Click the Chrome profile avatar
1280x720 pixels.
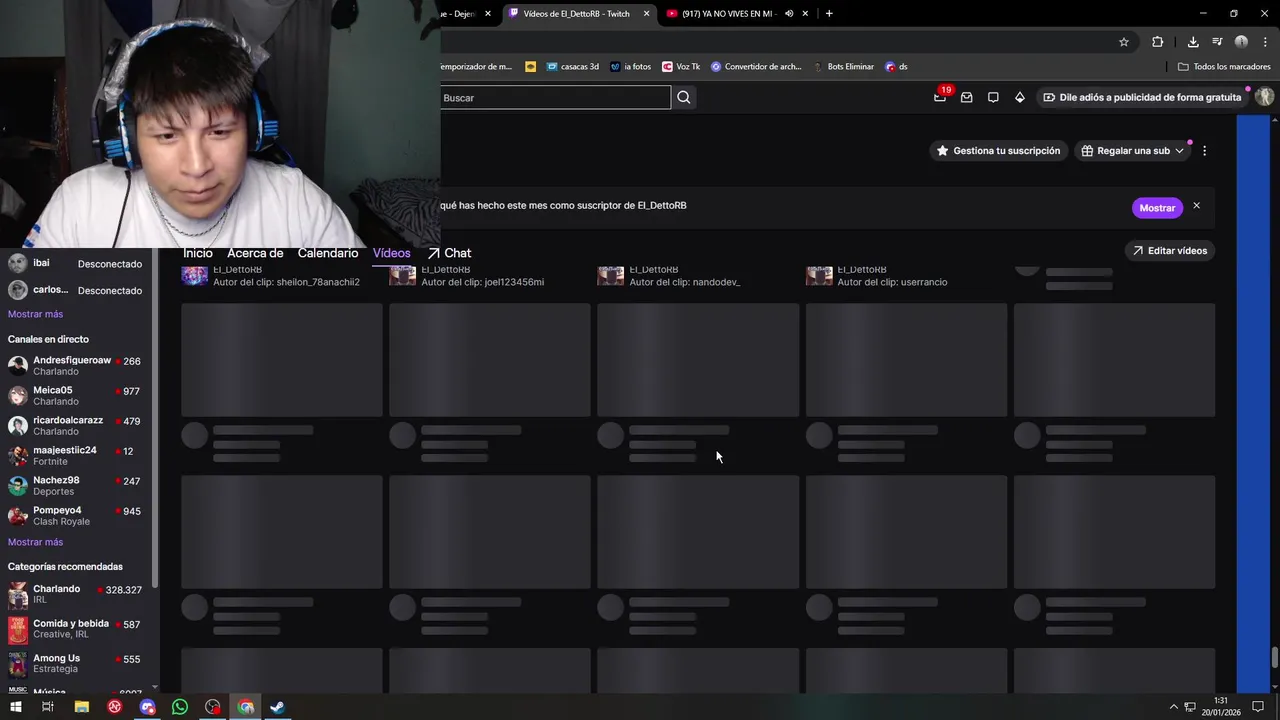[1241, 42]
